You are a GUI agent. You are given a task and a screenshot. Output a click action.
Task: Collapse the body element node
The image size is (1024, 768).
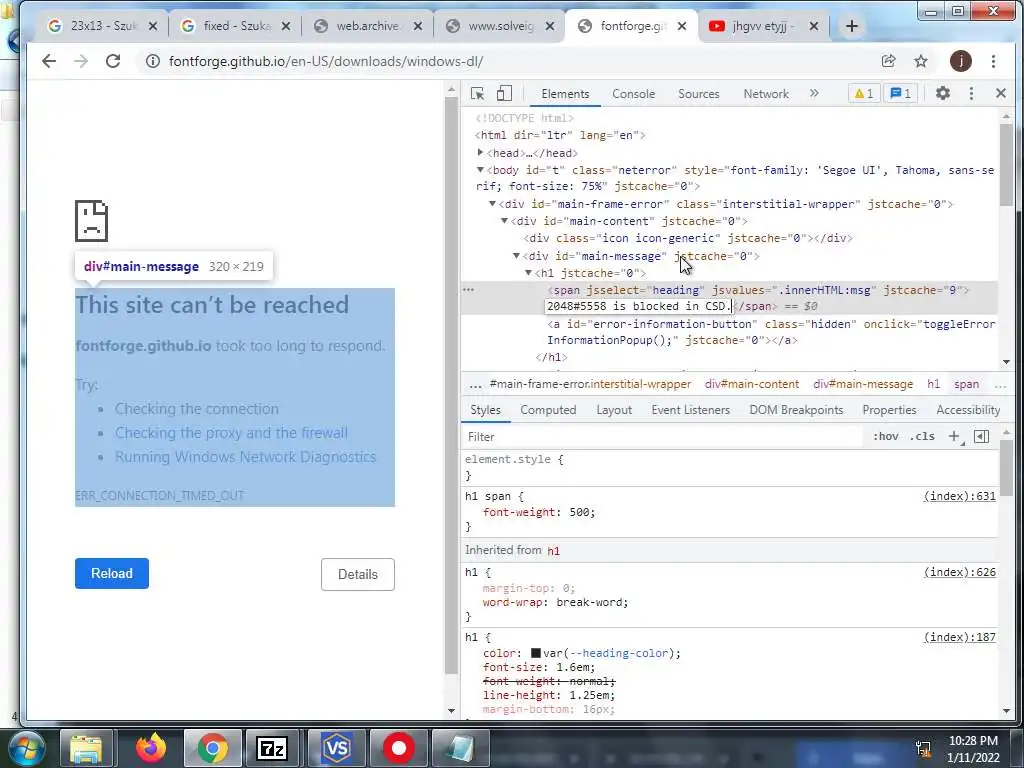click(x=480, y=170)
